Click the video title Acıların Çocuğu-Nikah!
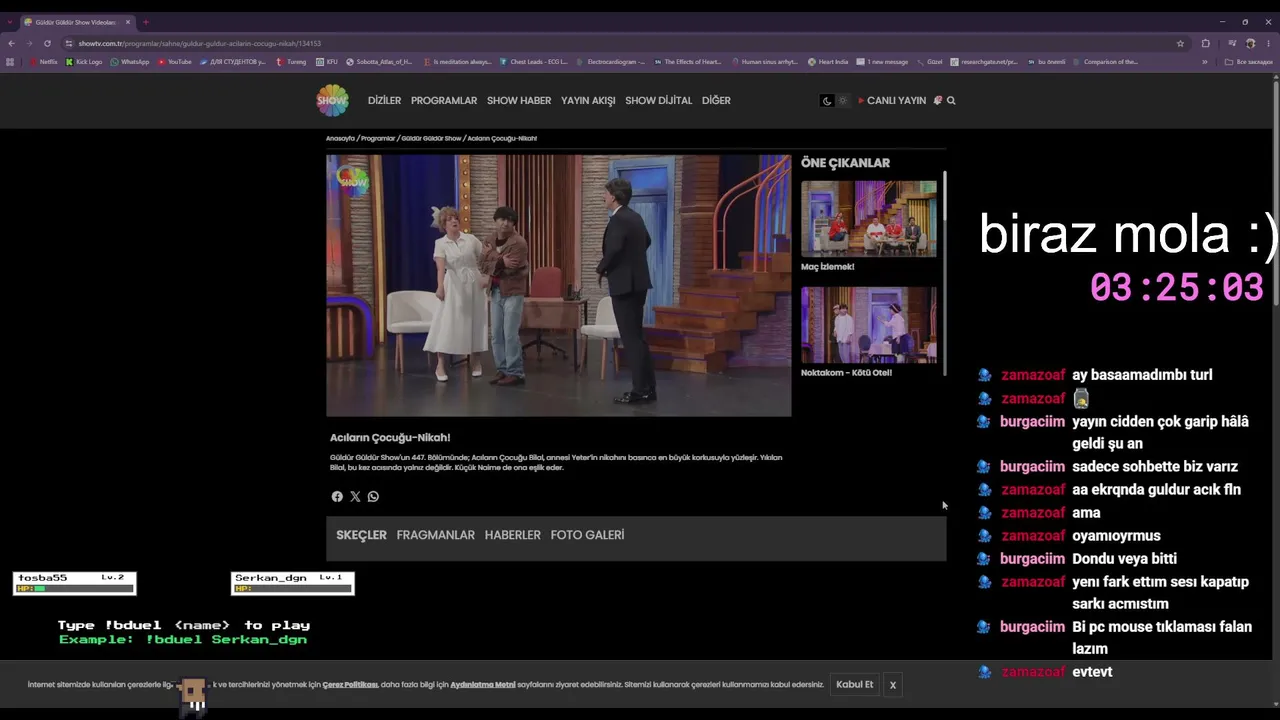Image resolution: width=1280 pixels, height=720 pixels. (390, 438)
